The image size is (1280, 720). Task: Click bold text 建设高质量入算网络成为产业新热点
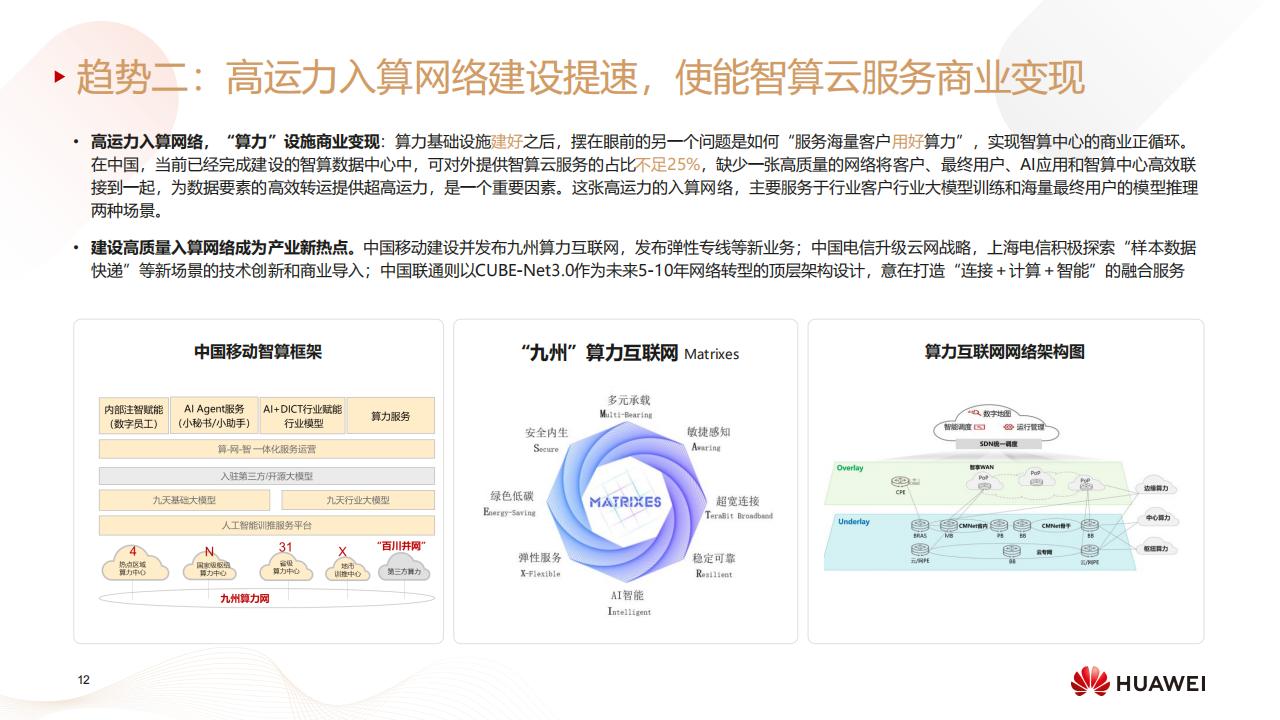[x=223, y=248]
